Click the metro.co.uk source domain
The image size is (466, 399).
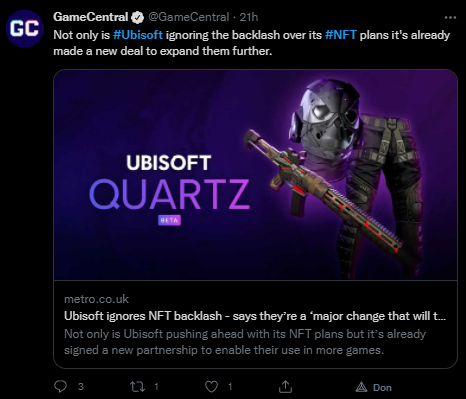click(x=96, y=299)
